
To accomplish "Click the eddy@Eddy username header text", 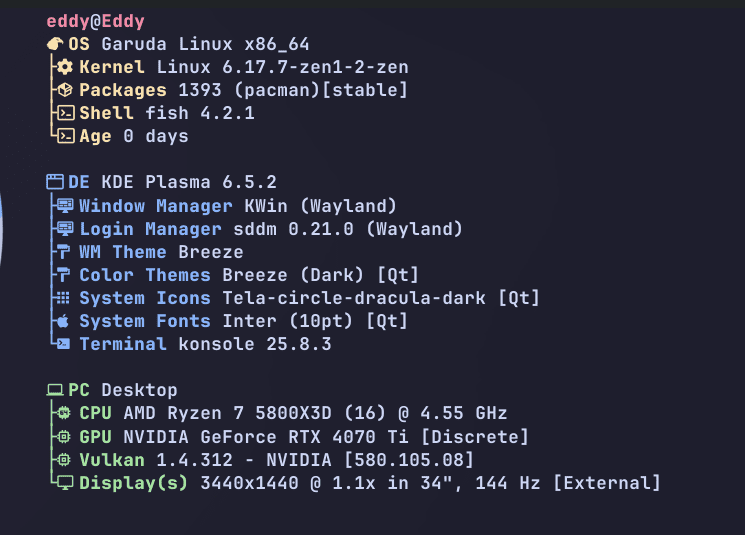I will coord(96,22).
